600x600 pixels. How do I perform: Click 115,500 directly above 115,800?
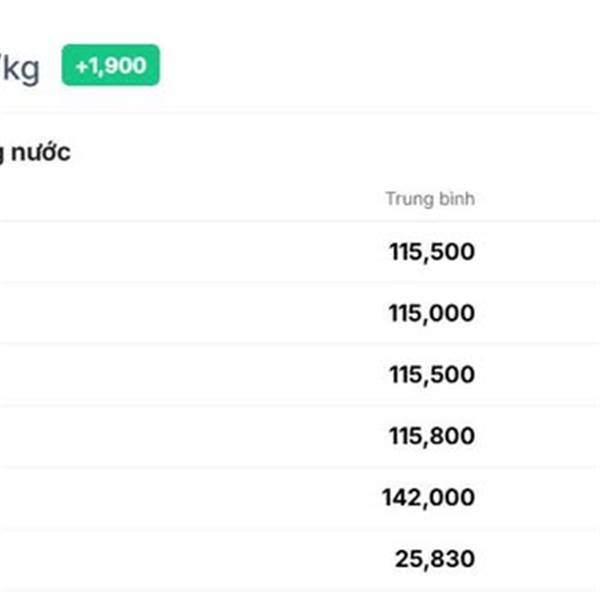point(432,374)
